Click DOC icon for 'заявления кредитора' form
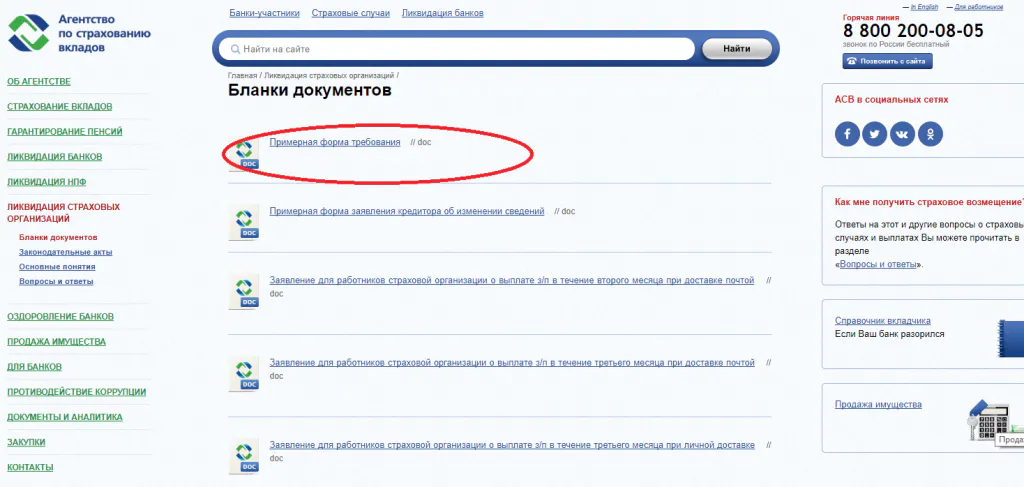This screenshot has width=1024, height=487. (x=244, y=223)
